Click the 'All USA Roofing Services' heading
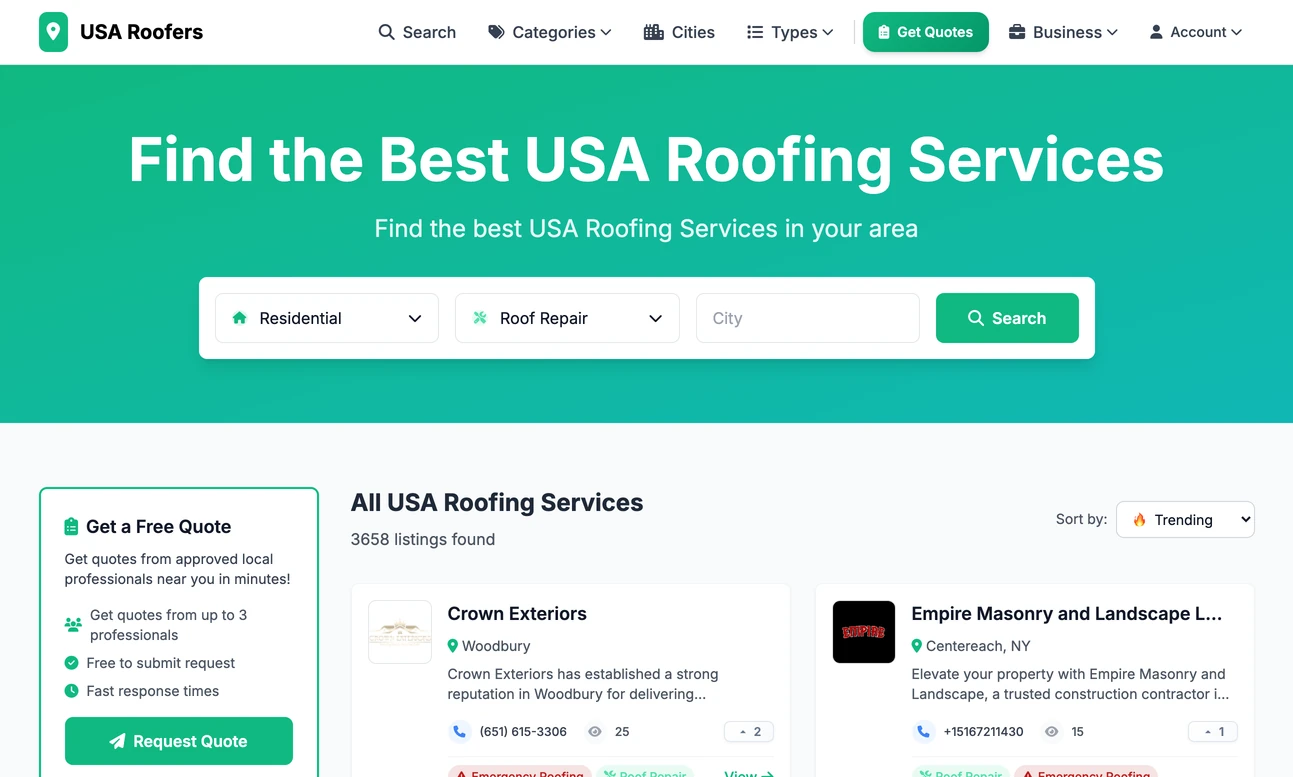The image size is (1293, 777). (x=497, y=502)
